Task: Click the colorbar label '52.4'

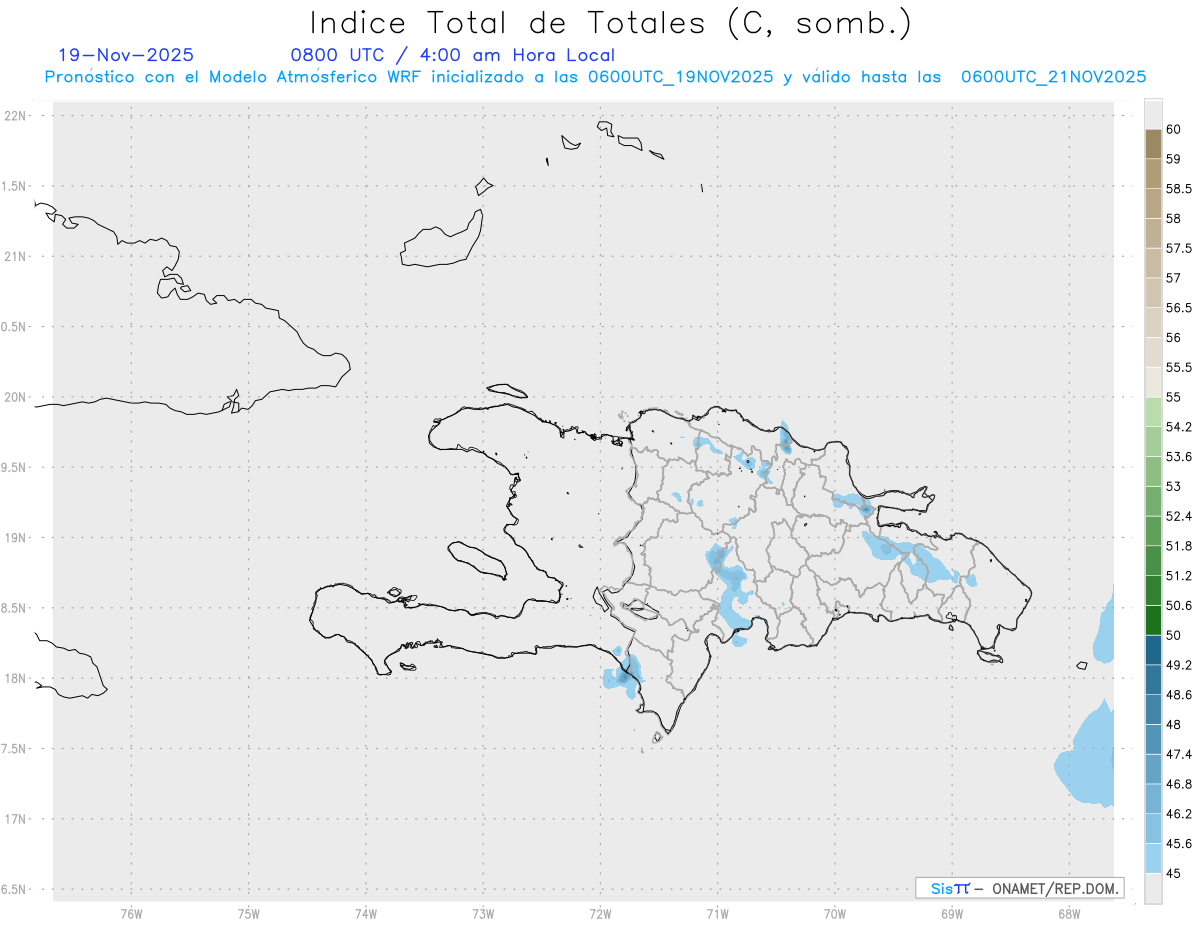Action: 1179,516
